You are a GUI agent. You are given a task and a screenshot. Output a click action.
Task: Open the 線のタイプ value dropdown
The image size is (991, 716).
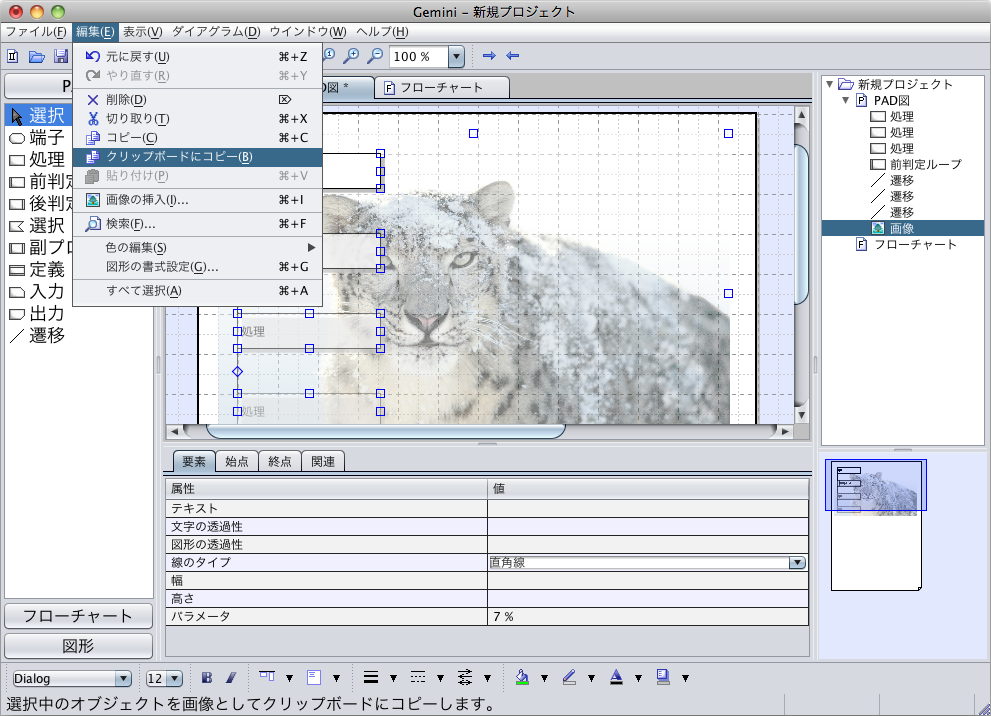798,562
